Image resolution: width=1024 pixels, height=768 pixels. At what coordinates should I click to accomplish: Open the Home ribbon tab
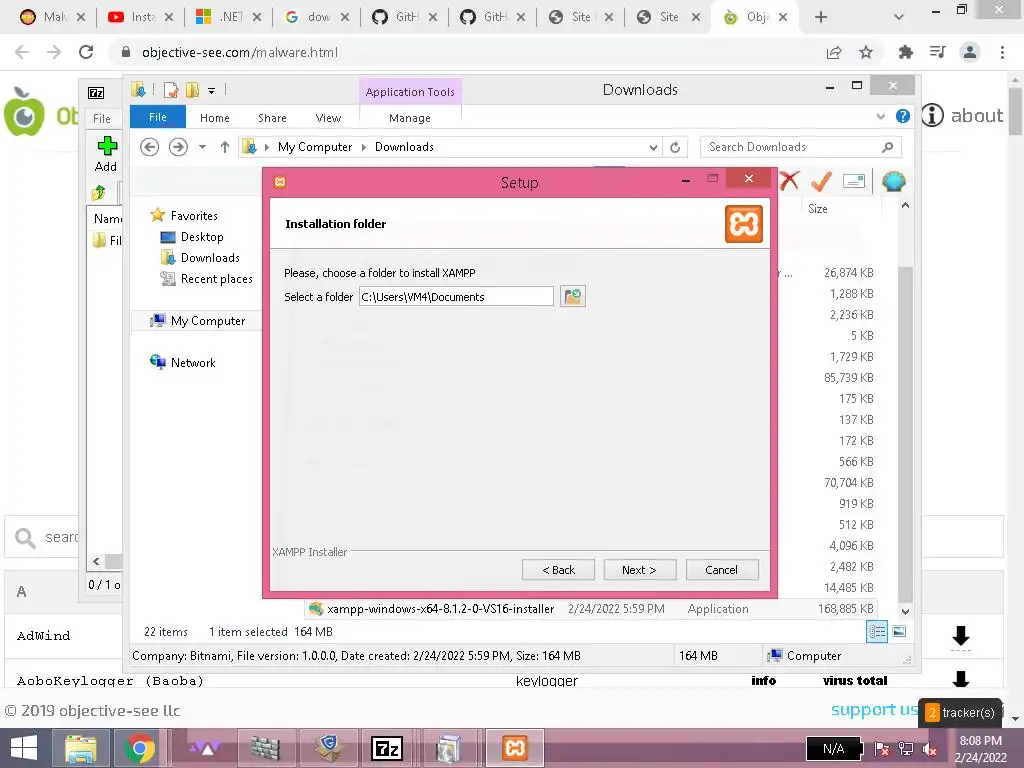pos(214,118)
